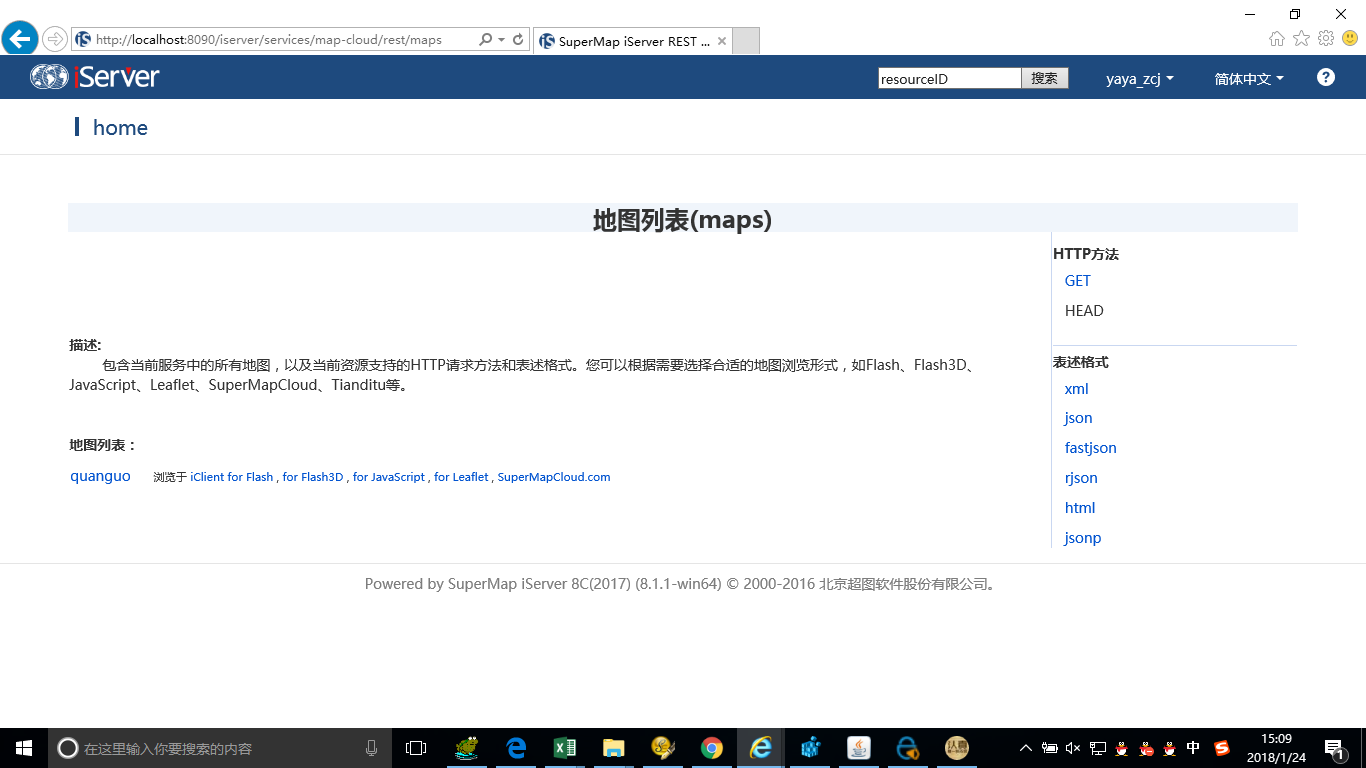
Task: Launch Google Chrome from the taskbar
Action: (x=712, y=748)
